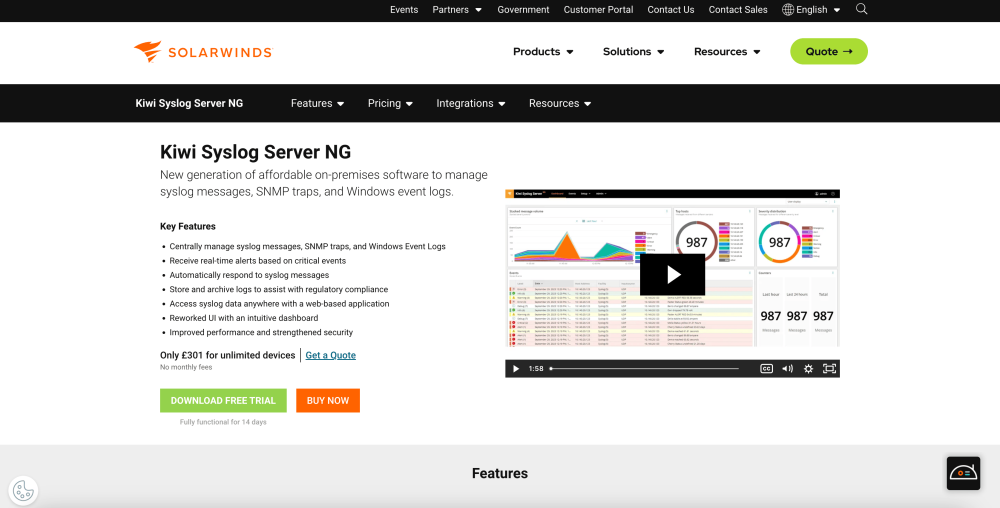Click the Features section heading

pos(500,473)
